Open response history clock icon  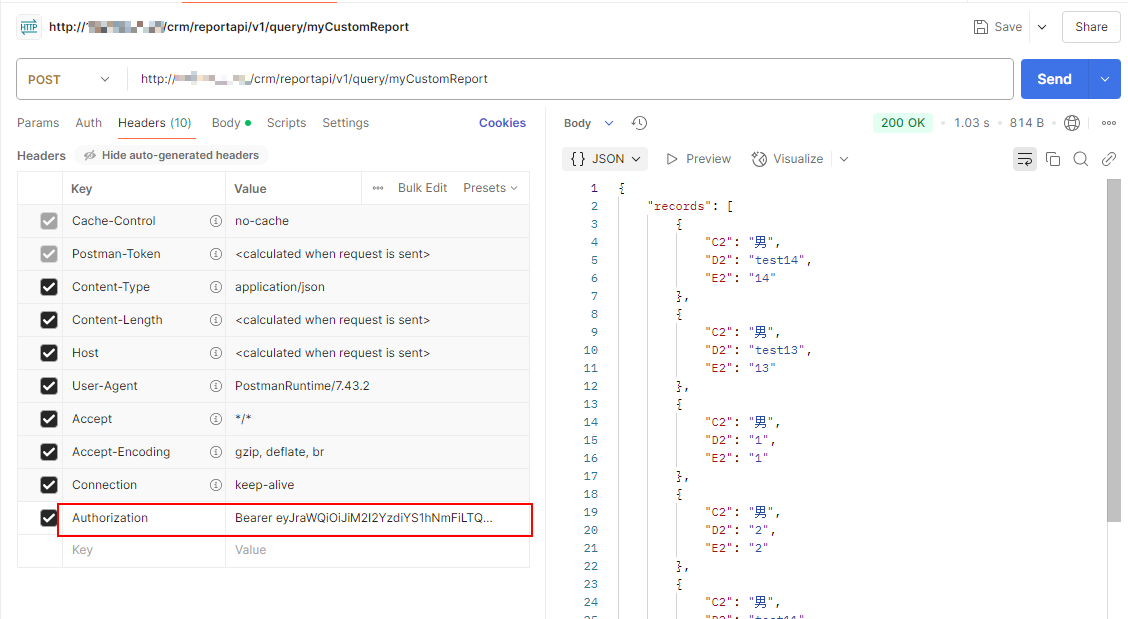639,123
